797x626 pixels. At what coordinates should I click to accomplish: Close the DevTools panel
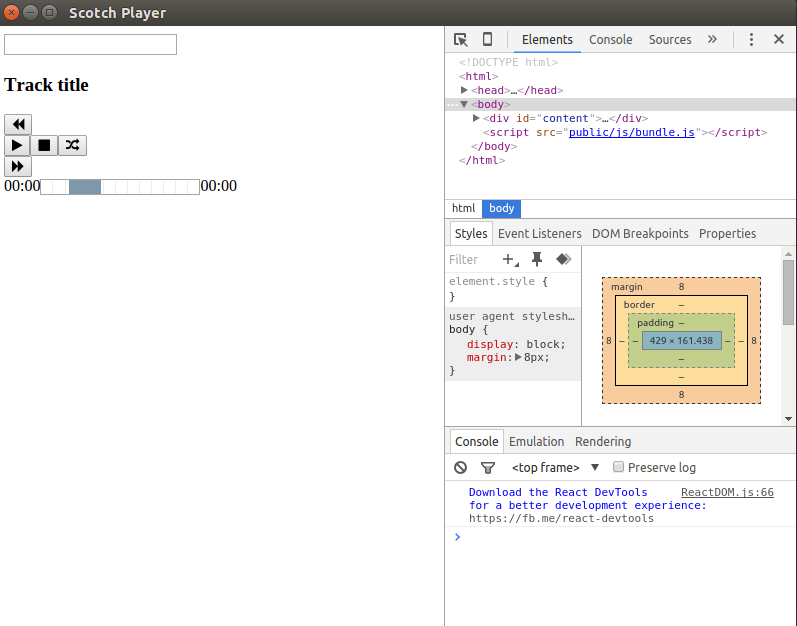(779, 39)
